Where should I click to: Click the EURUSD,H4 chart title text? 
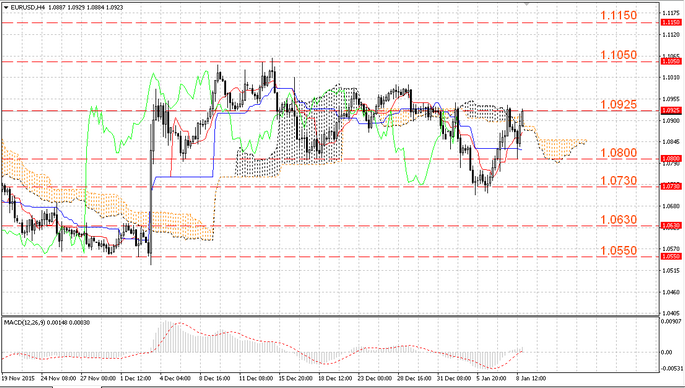pyautogui.click(x=28, y=7)
